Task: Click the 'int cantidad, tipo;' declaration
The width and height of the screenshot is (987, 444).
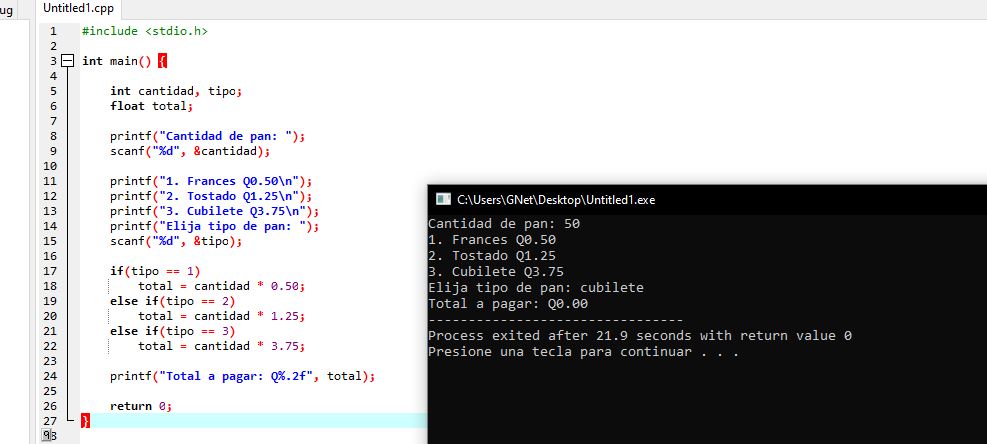Action: (x=175, y=91)
